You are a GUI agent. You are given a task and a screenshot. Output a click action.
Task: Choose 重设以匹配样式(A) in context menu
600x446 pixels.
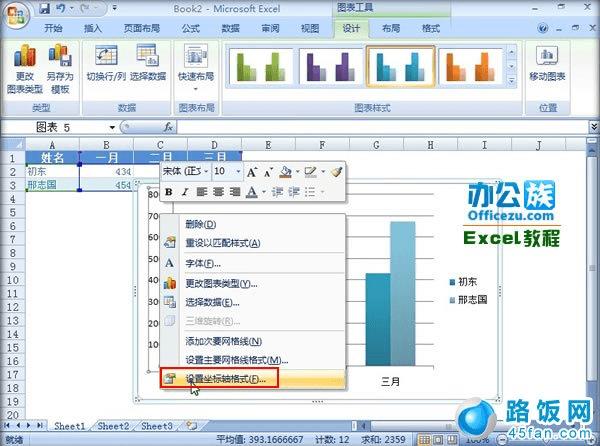(253, 243)
